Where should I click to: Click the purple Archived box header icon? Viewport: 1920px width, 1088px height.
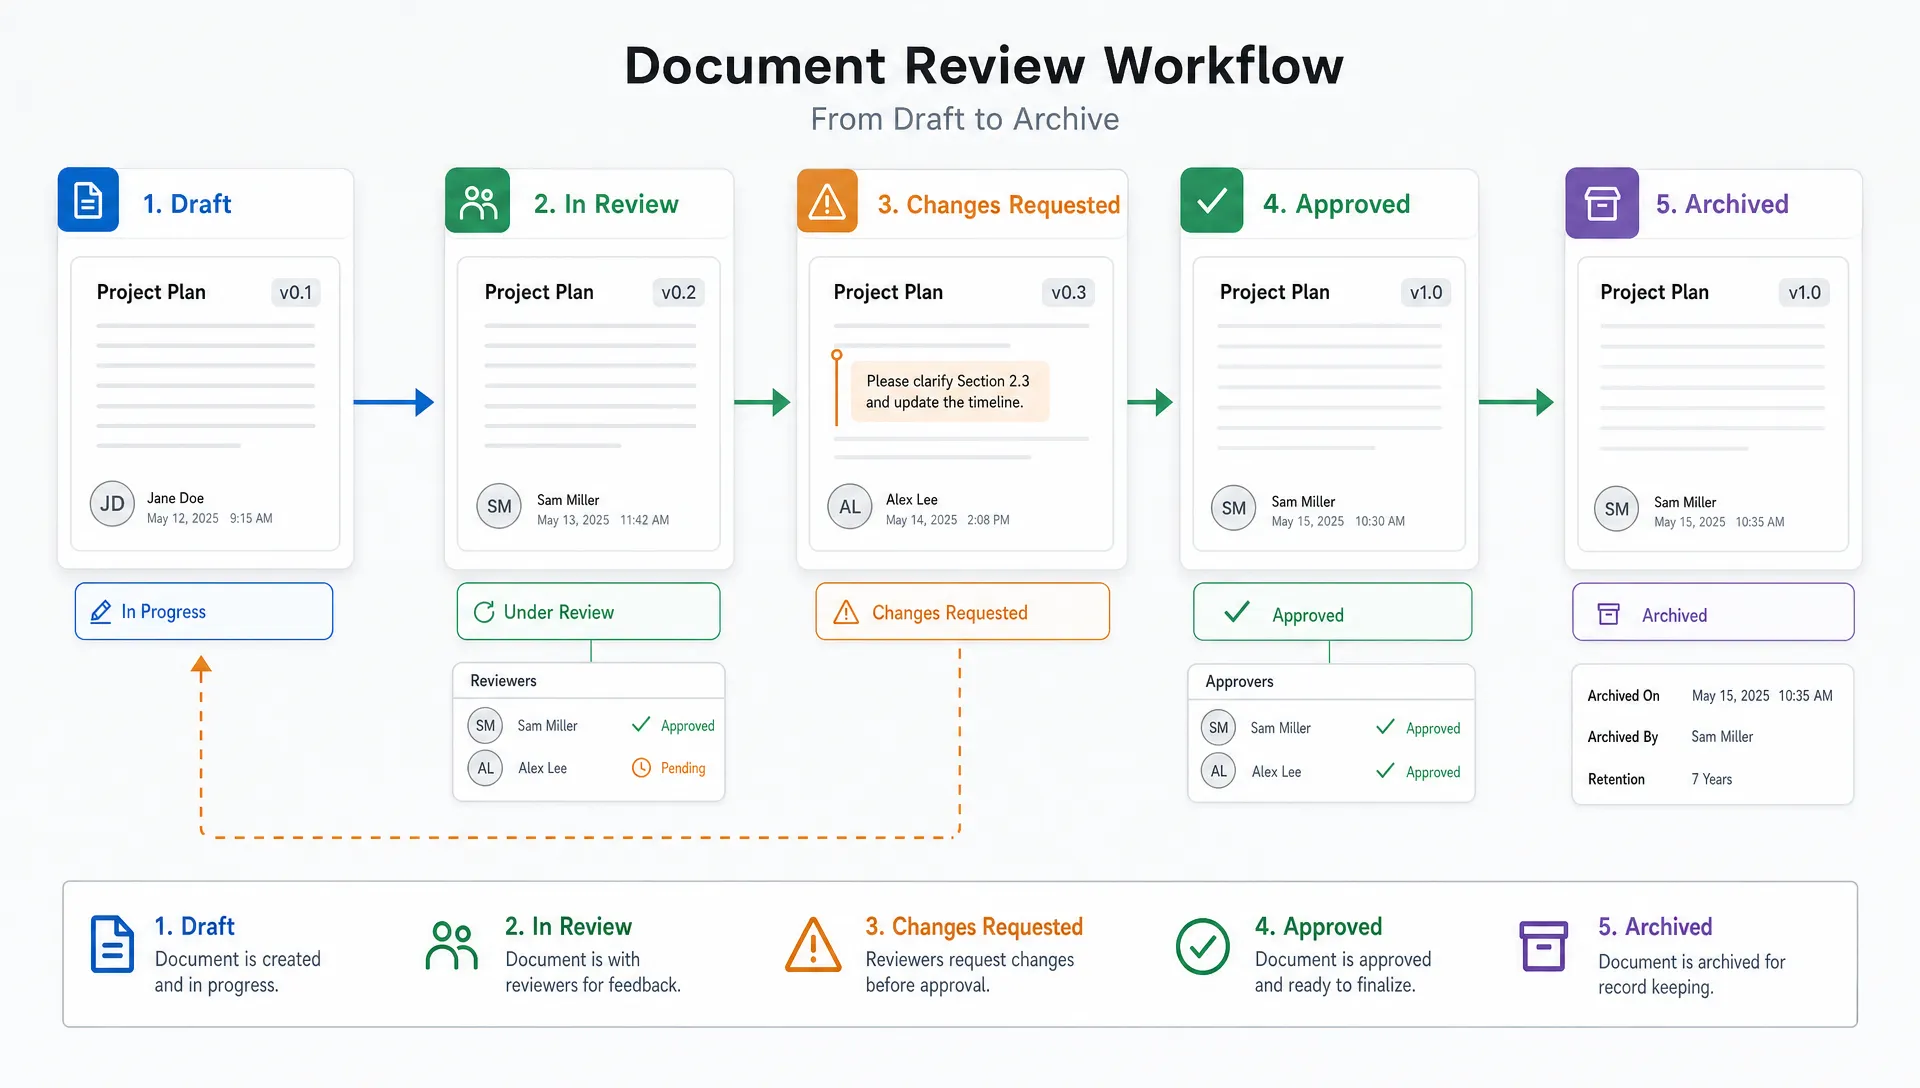coord(1602,203)
